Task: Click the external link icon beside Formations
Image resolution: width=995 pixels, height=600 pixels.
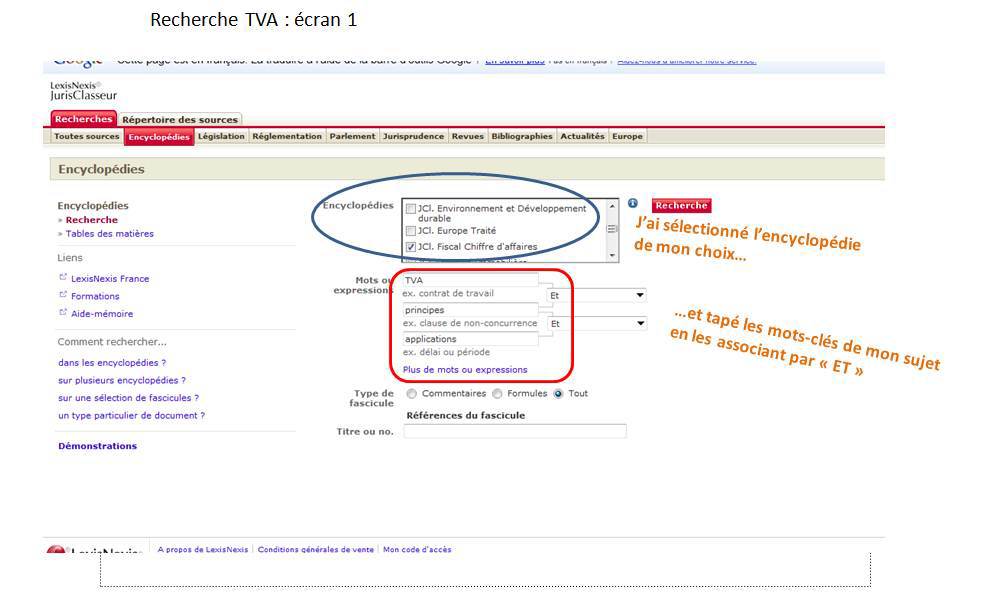Action: tap(63, 296)
